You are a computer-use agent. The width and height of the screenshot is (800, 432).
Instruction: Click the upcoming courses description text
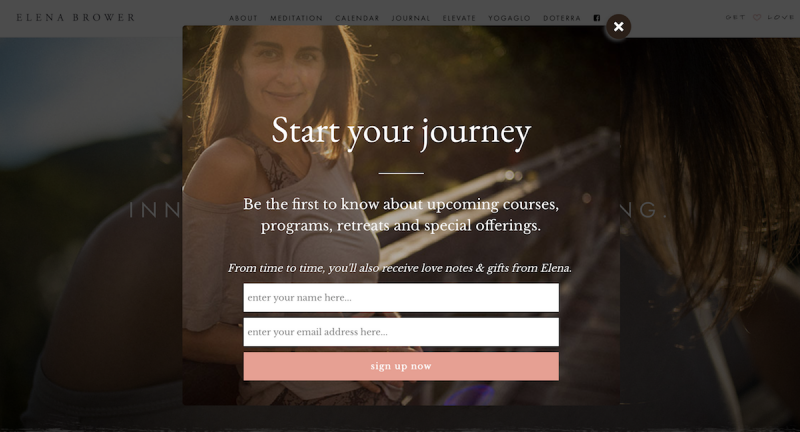[x=401, y=215]
